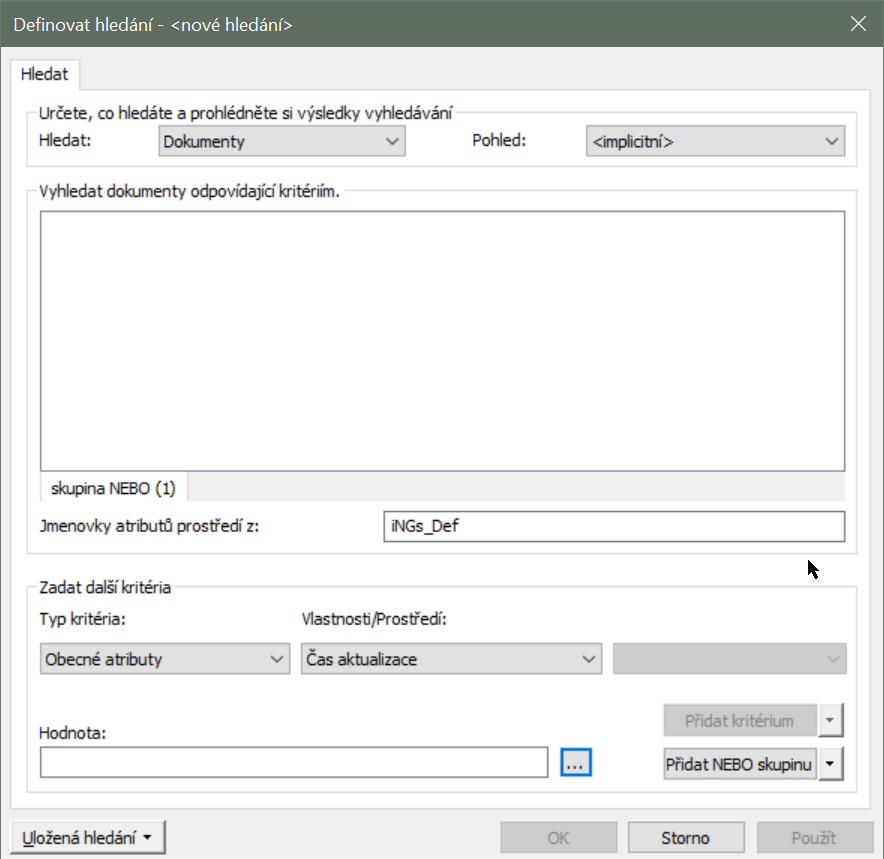The width and height of the screenshot is (884, 859).
Task: Open the Čas aktualizace property dropdown
Action: pyautogui.click(x=452, y=660)
